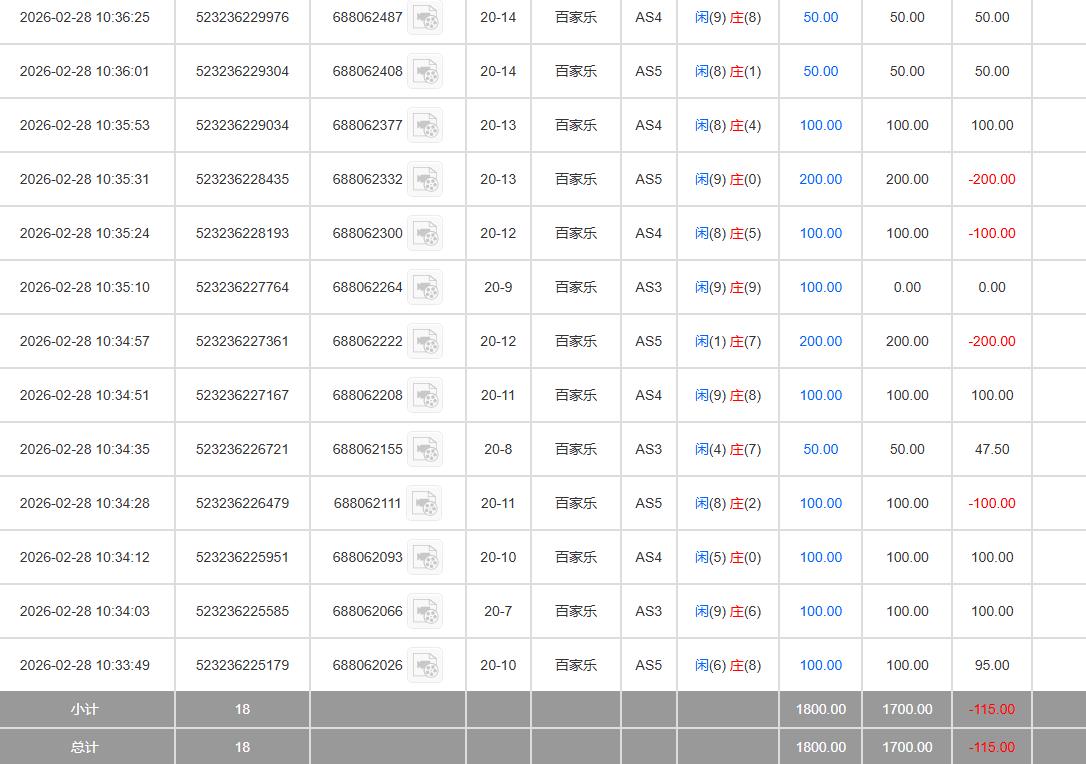Click blue 100.00 amount in 10:35:10 row
The image size is (1086, 764).
pos(820,288)
